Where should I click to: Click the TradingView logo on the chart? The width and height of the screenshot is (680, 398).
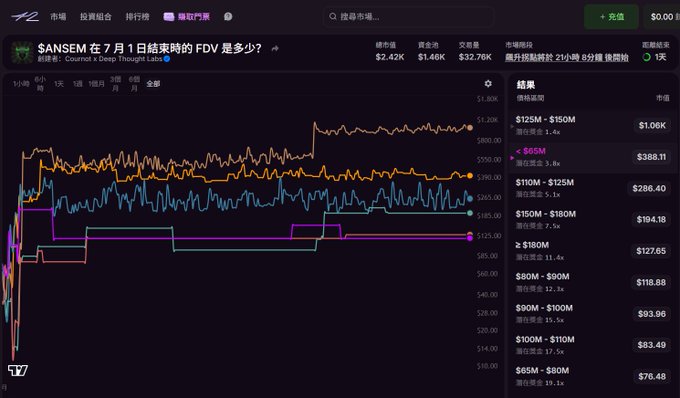[x=18, y=370]
